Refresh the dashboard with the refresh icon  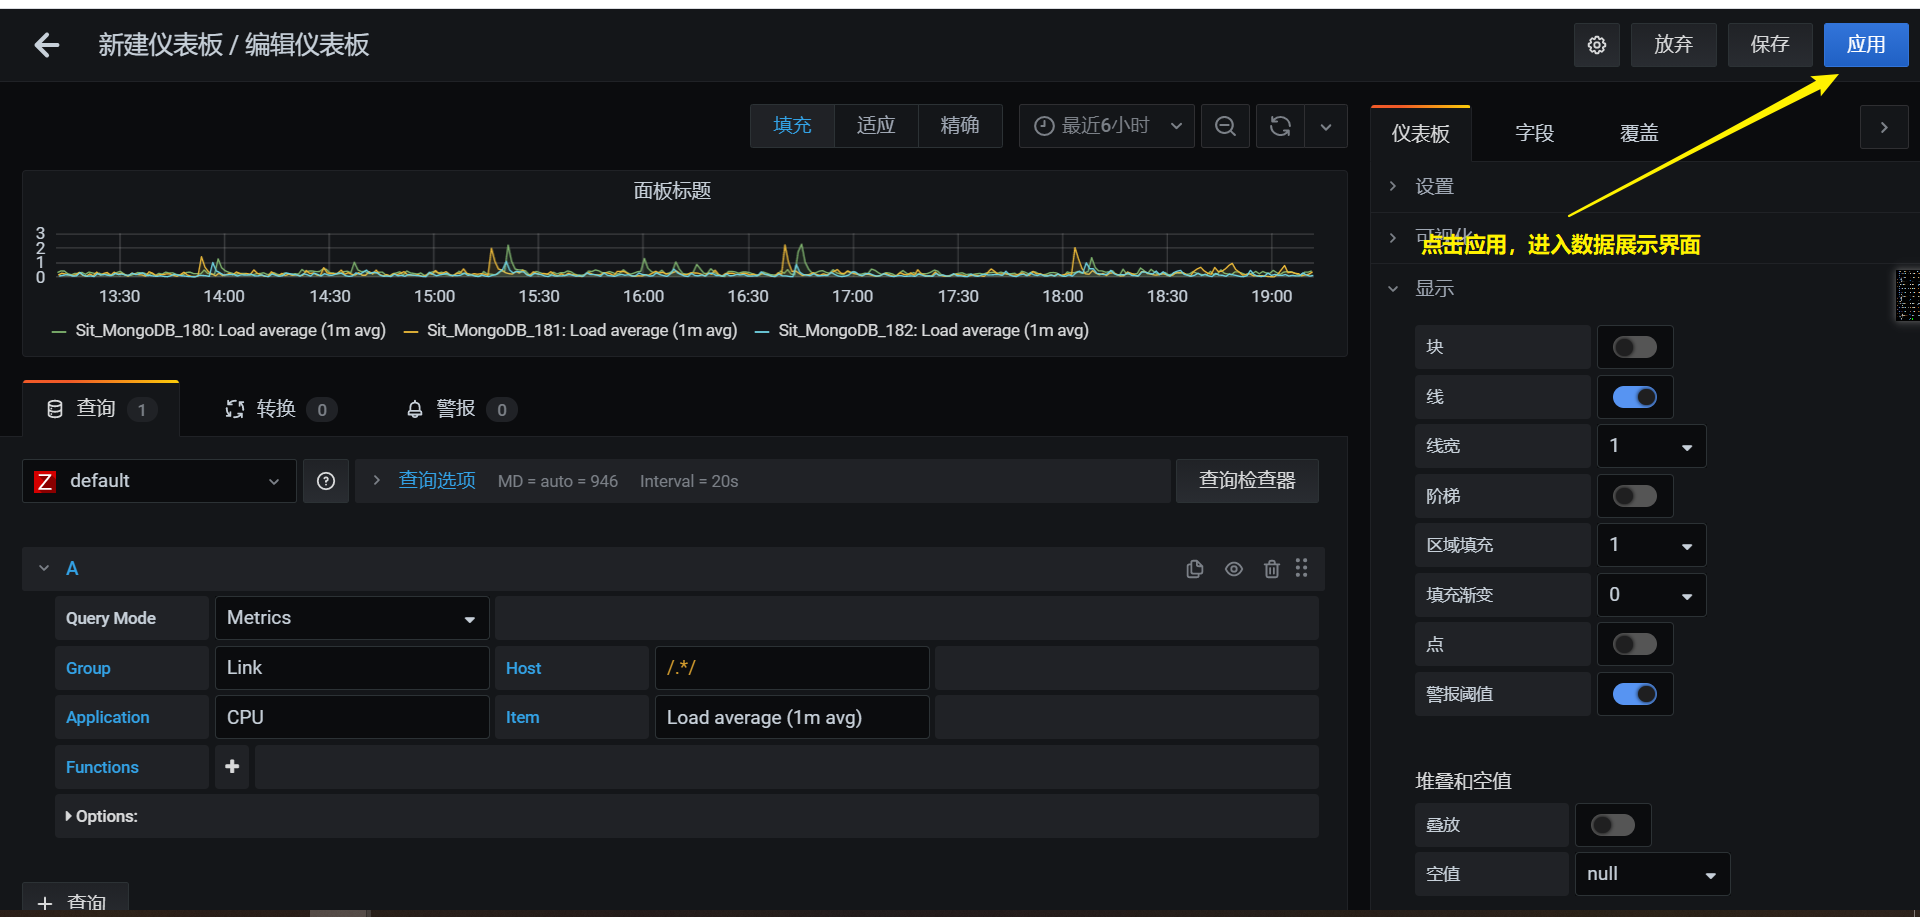point(1280,126)
